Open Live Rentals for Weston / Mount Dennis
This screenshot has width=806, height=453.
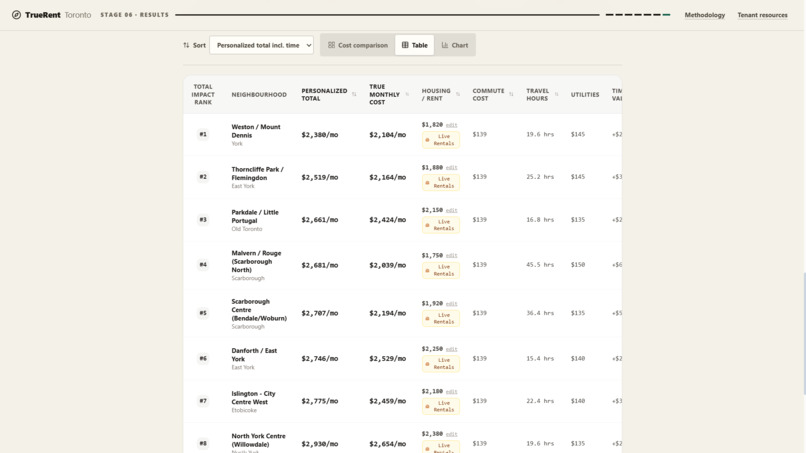click(x=441, y=140)
